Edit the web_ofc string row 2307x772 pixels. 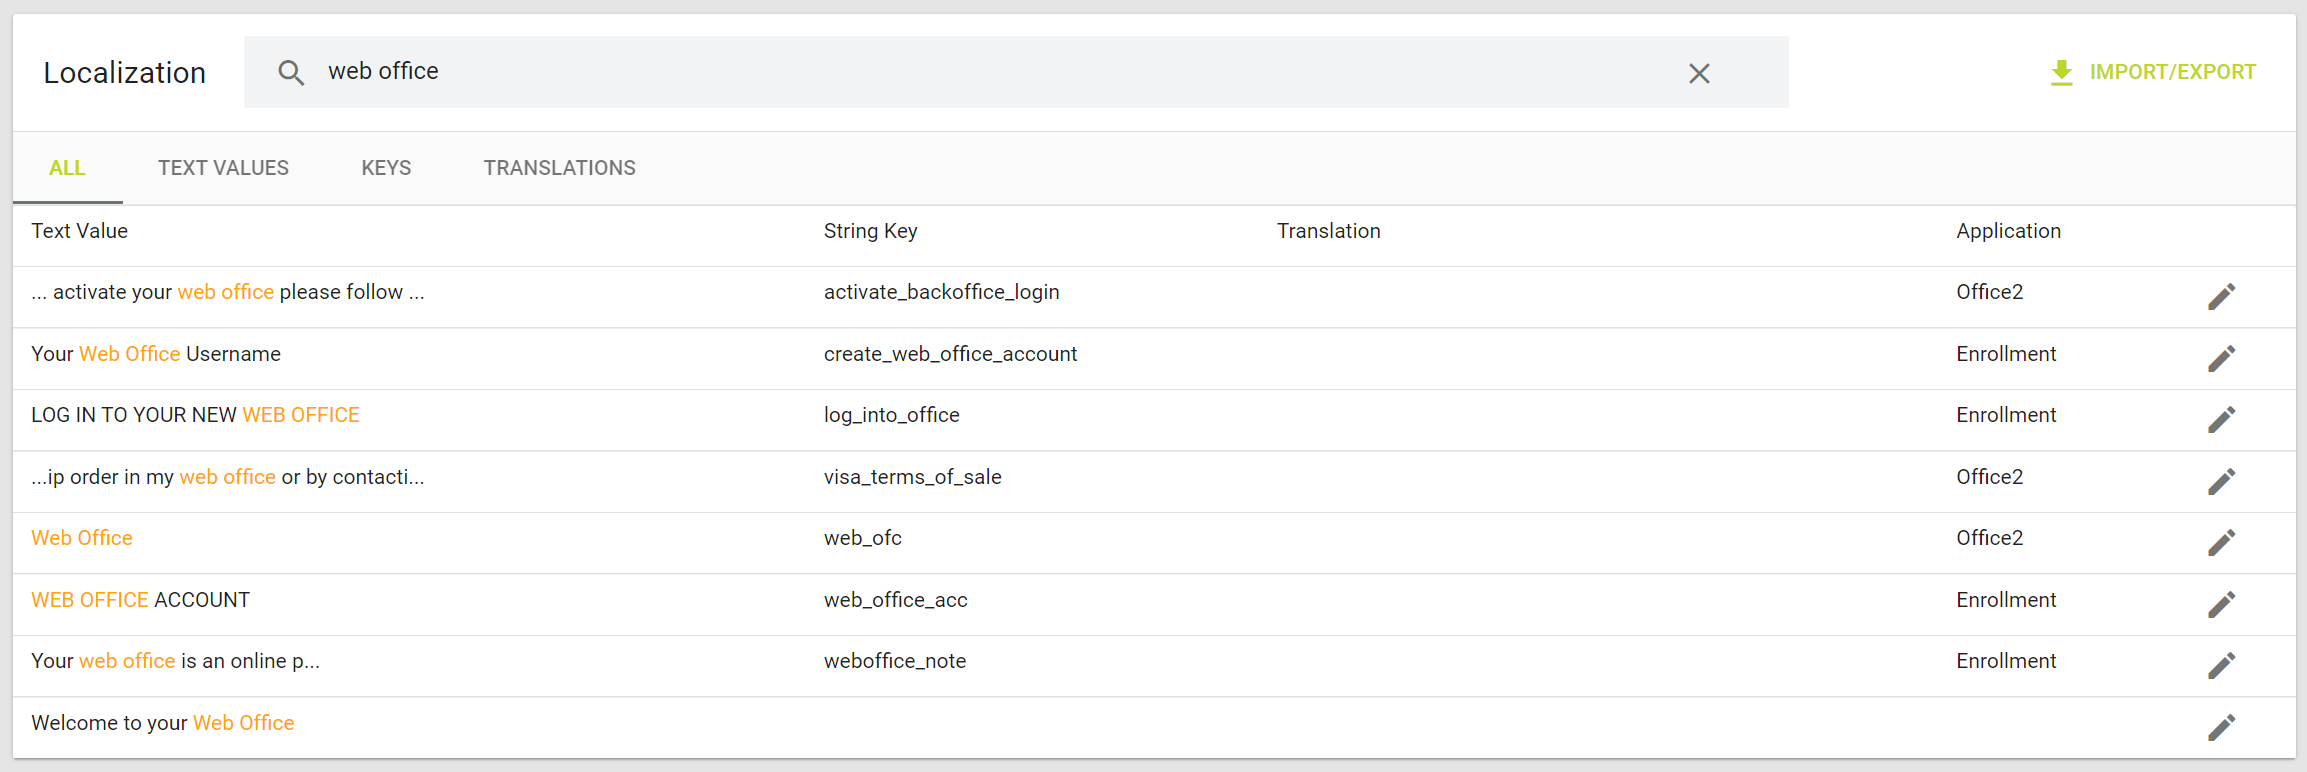point(2221,542)
